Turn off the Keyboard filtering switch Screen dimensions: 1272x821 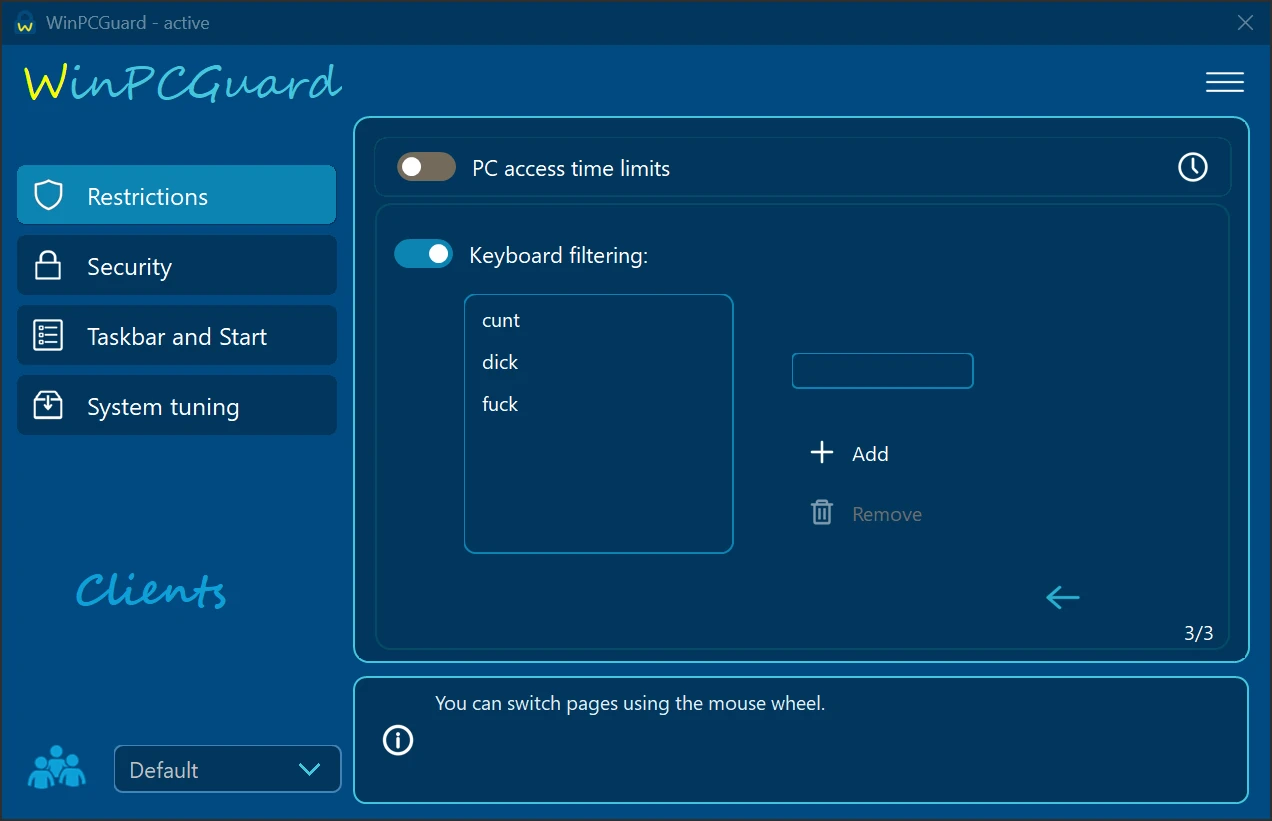(x=424, y=255)
